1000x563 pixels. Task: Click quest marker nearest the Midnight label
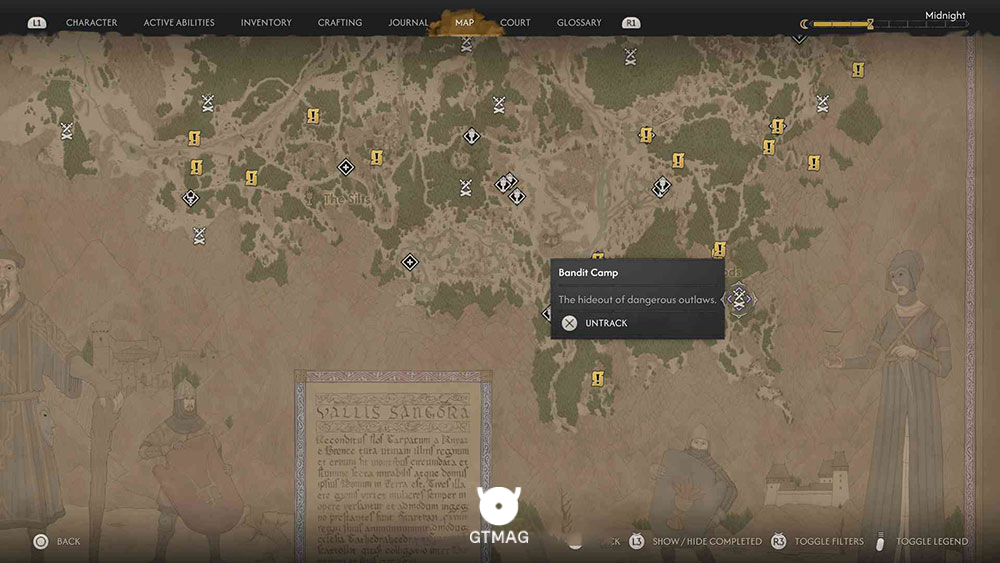pyautogui.click(x=858, y=69)
